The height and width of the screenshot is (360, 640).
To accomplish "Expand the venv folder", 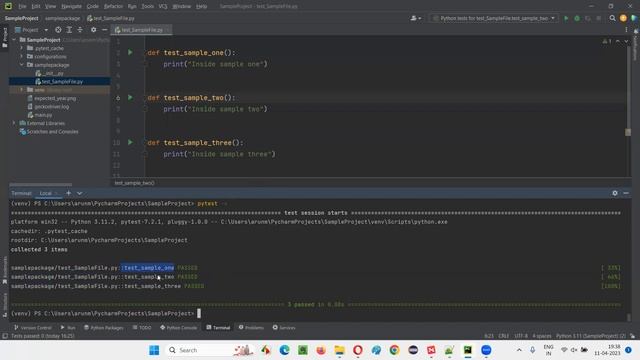I will (x=22, y=89).
